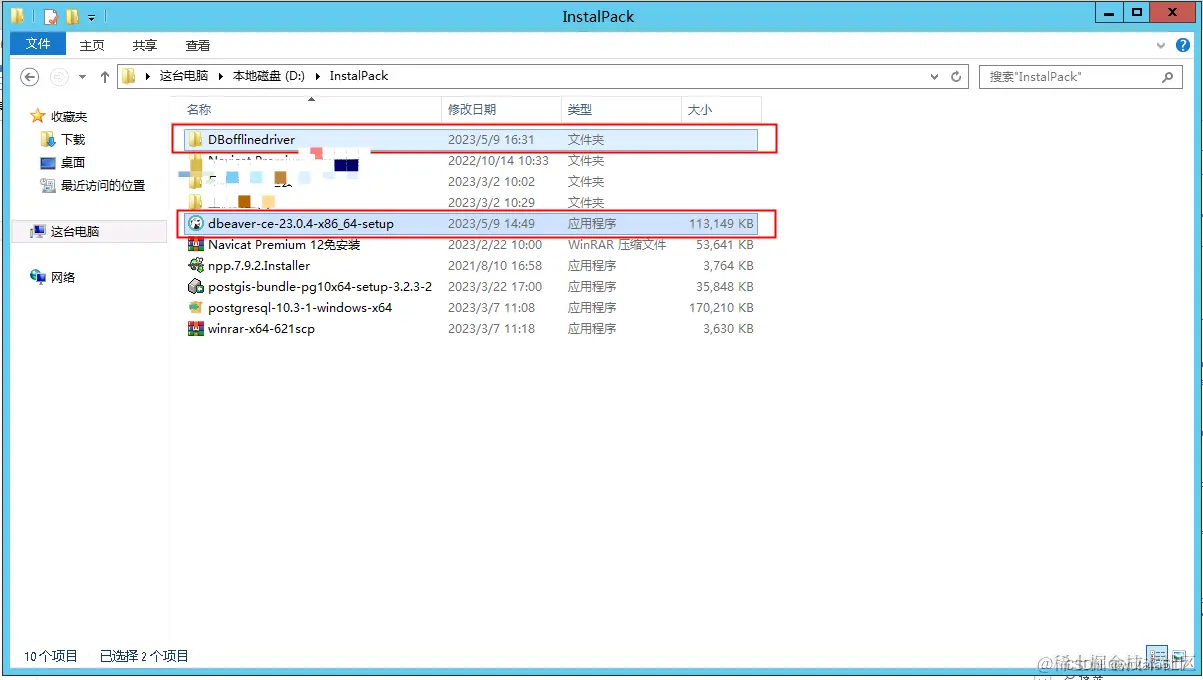Image resolution: width=1203 pixels, height=680 pixels.
Task: Go forward with the forward arrow
Action: pyautogui.click(x=59, y=76)
